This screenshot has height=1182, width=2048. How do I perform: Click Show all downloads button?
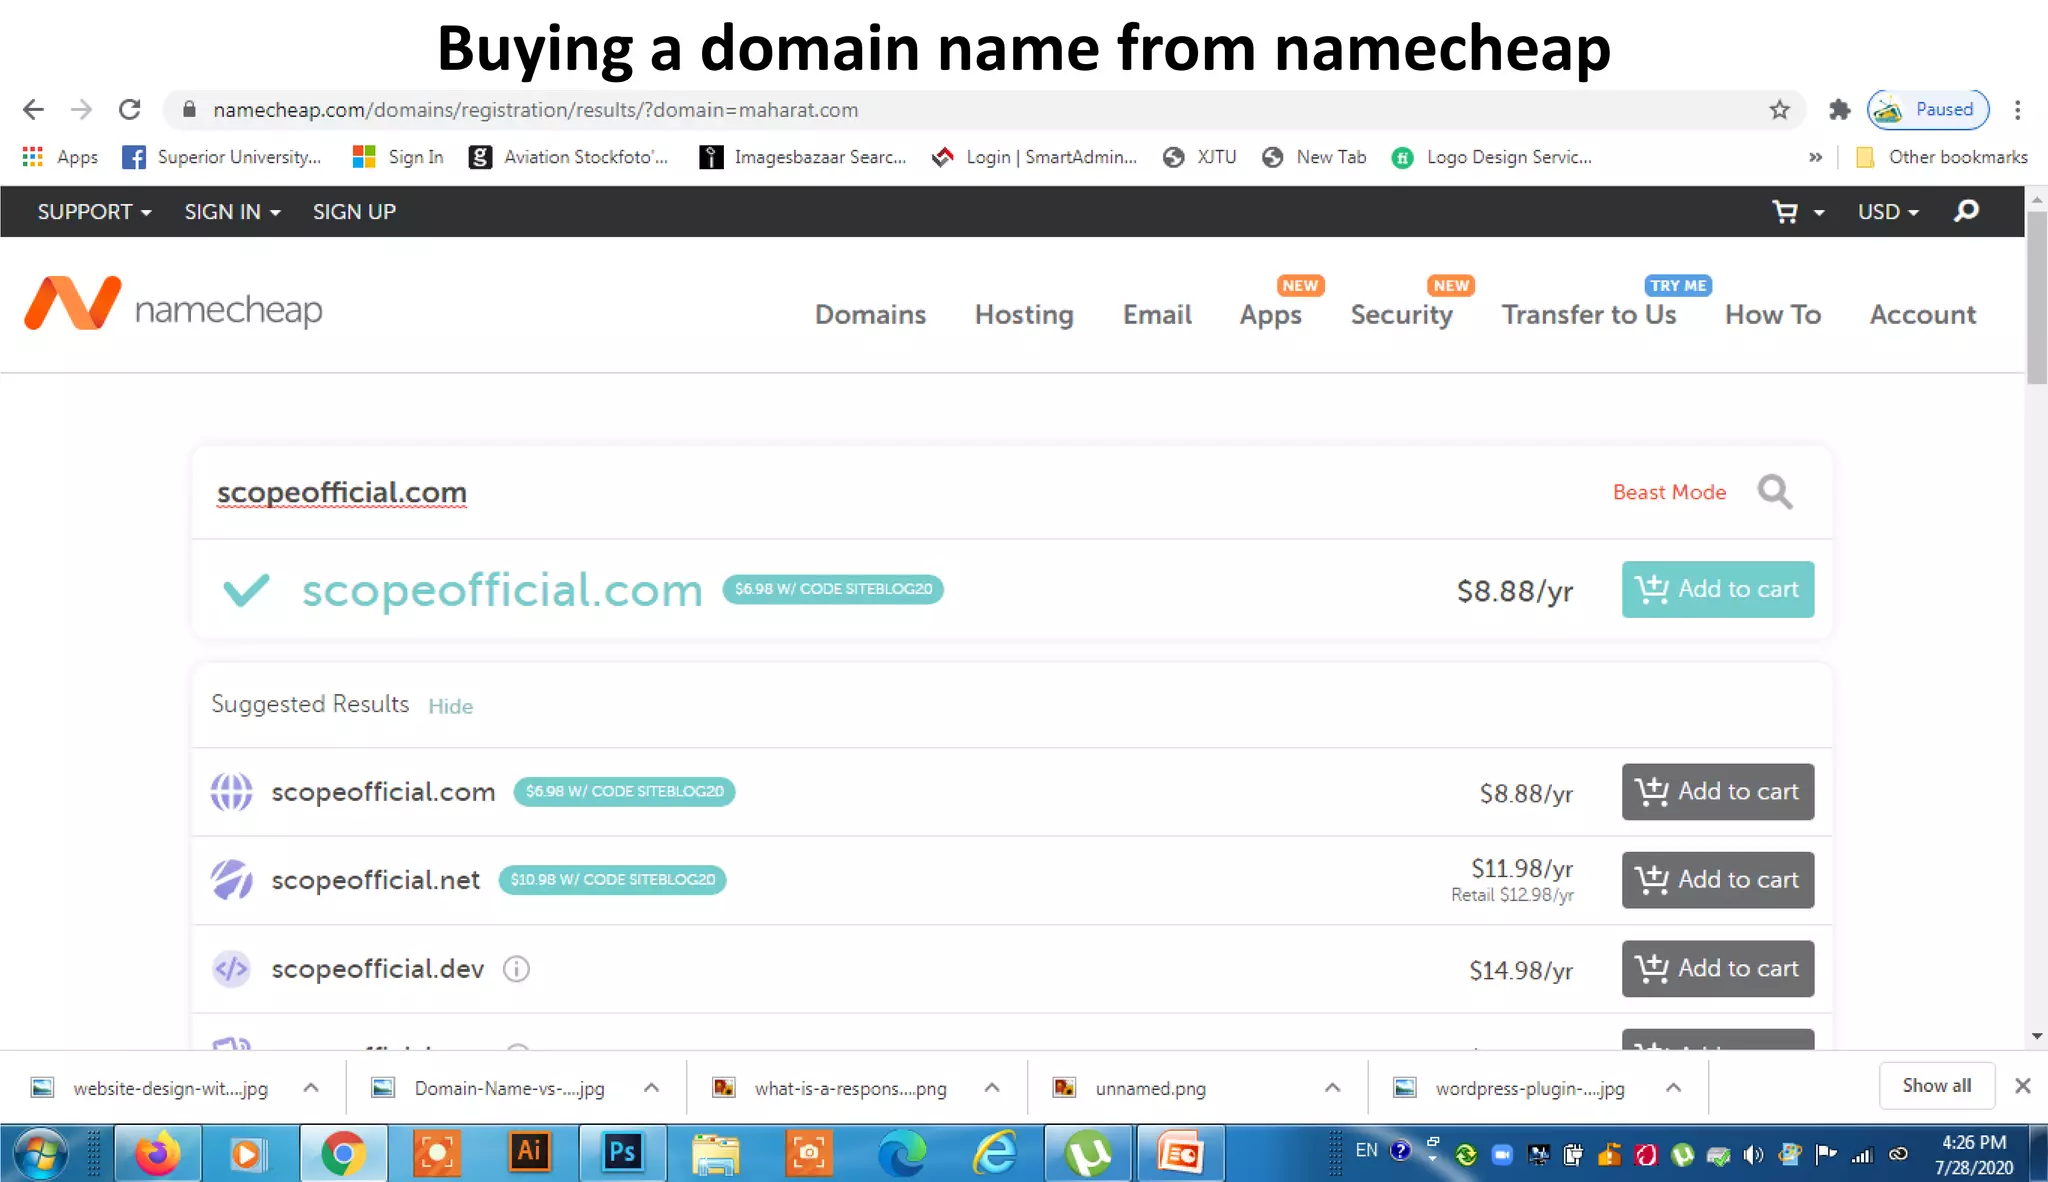[x=1936, y=1086]
